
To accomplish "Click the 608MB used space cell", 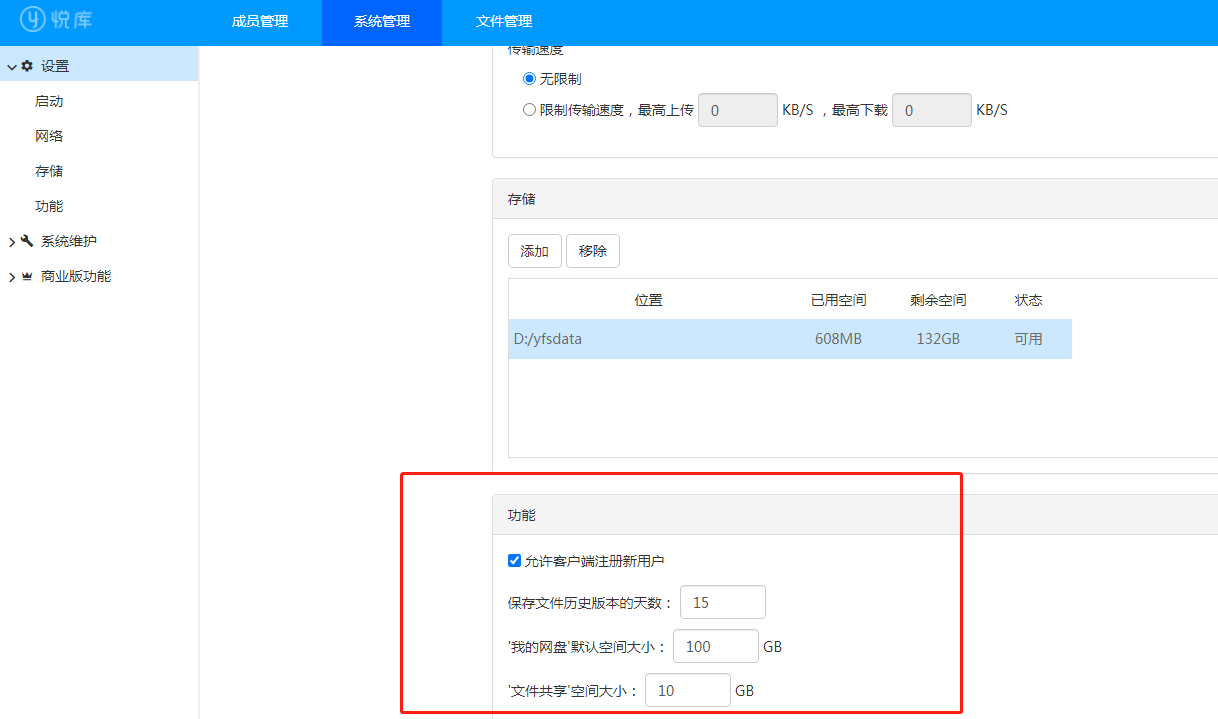I will (x=838, y=339).
